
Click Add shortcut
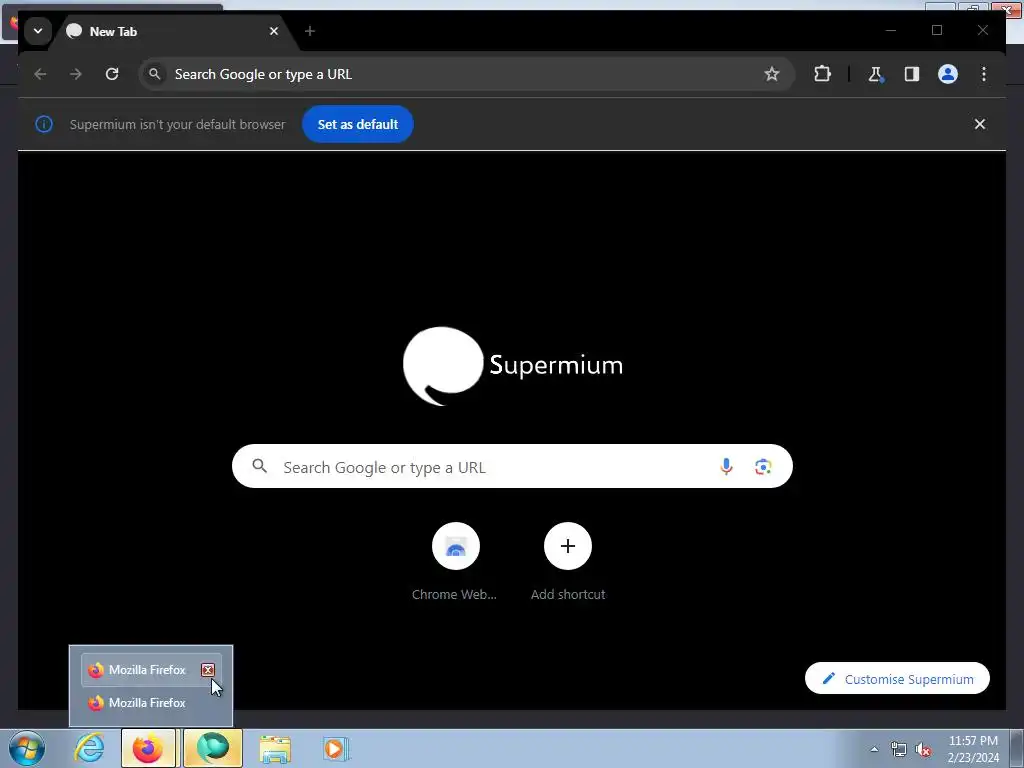pos(568,562)
